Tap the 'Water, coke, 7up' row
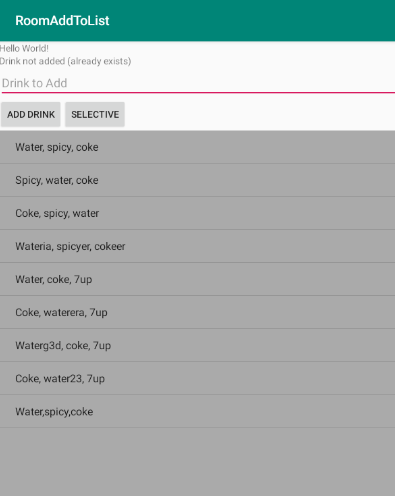Screen dimensions: 395x496 tap(197, 279)
